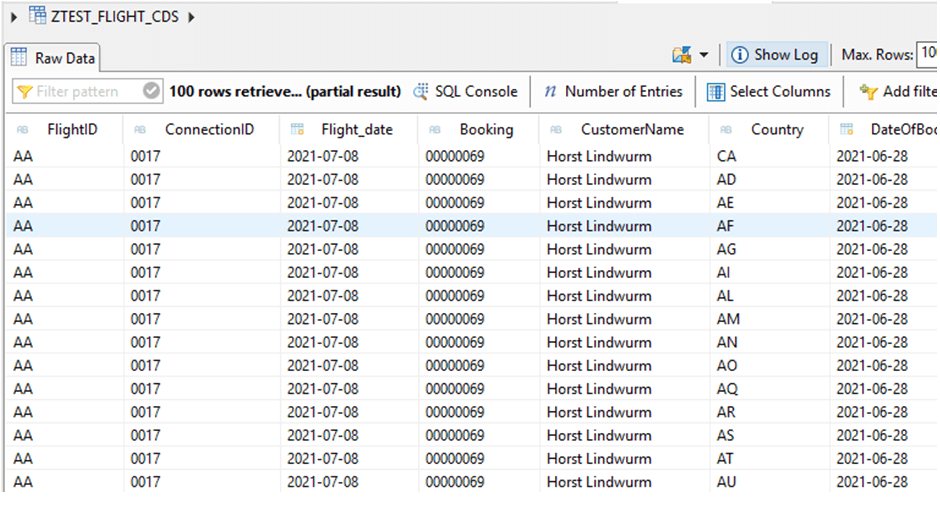940x511 pixels.
Task: Click the checkmark to apply the filter pattern
Action: point(151,91)
